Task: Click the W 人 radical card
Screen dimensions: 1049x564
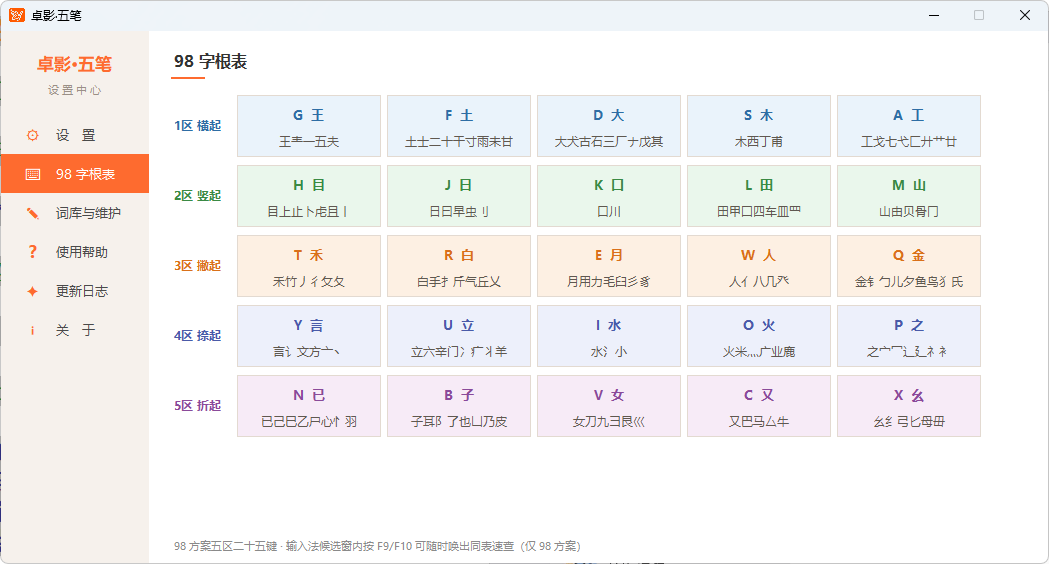Action: coord(759,266)
